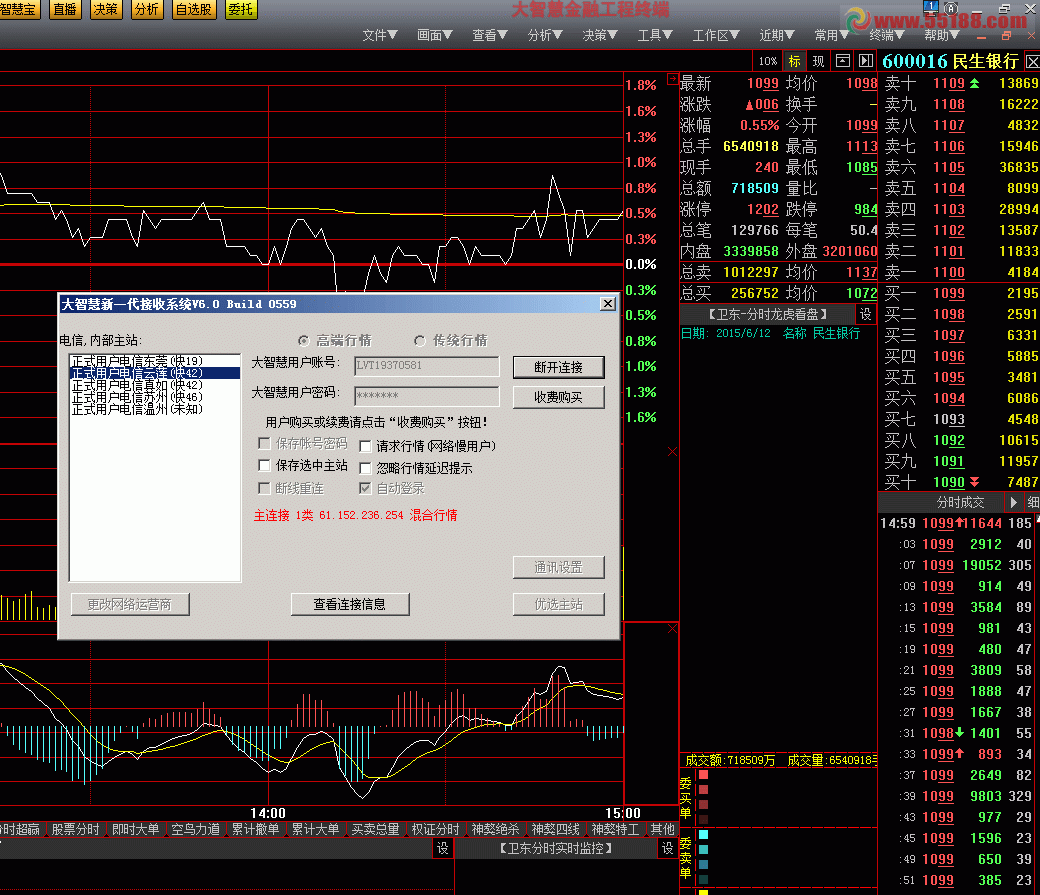Viewport: 1040px width, 895px height.
Task: Open the 工具 dropdown menu
Action: (655, 35)
